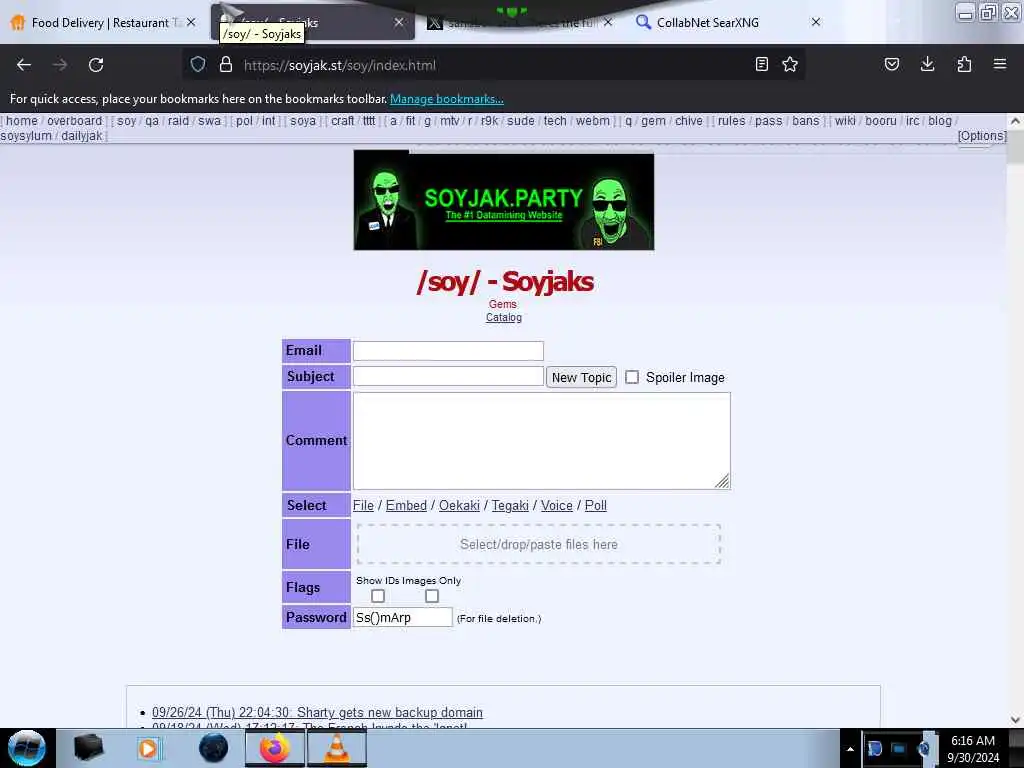The width and height of the screenshot is (1024, 768).
Task: Open the Windows Start orb
Action: tap(27, 748)
